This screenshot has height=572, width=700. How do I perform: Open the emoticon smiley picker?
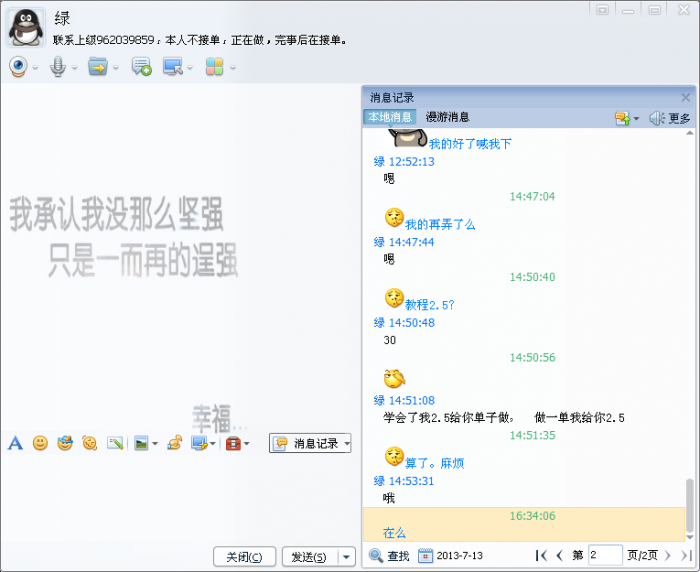click(x=40, y=443)
